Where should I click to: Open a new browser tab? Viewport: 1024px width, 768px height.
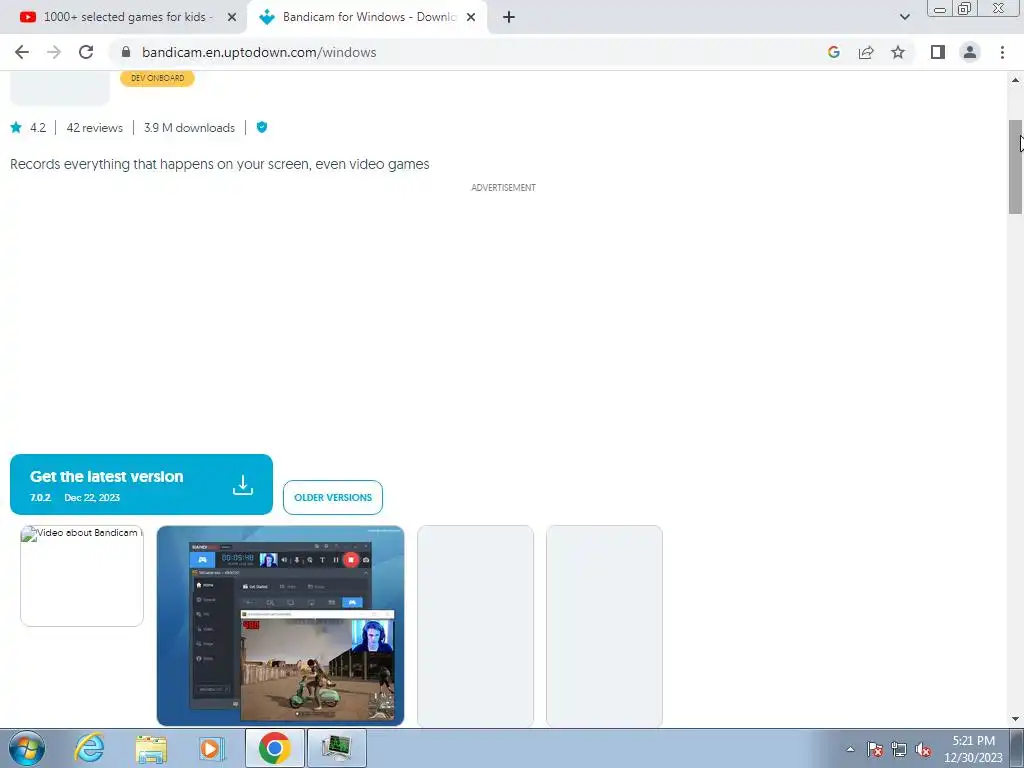point(509,17)
